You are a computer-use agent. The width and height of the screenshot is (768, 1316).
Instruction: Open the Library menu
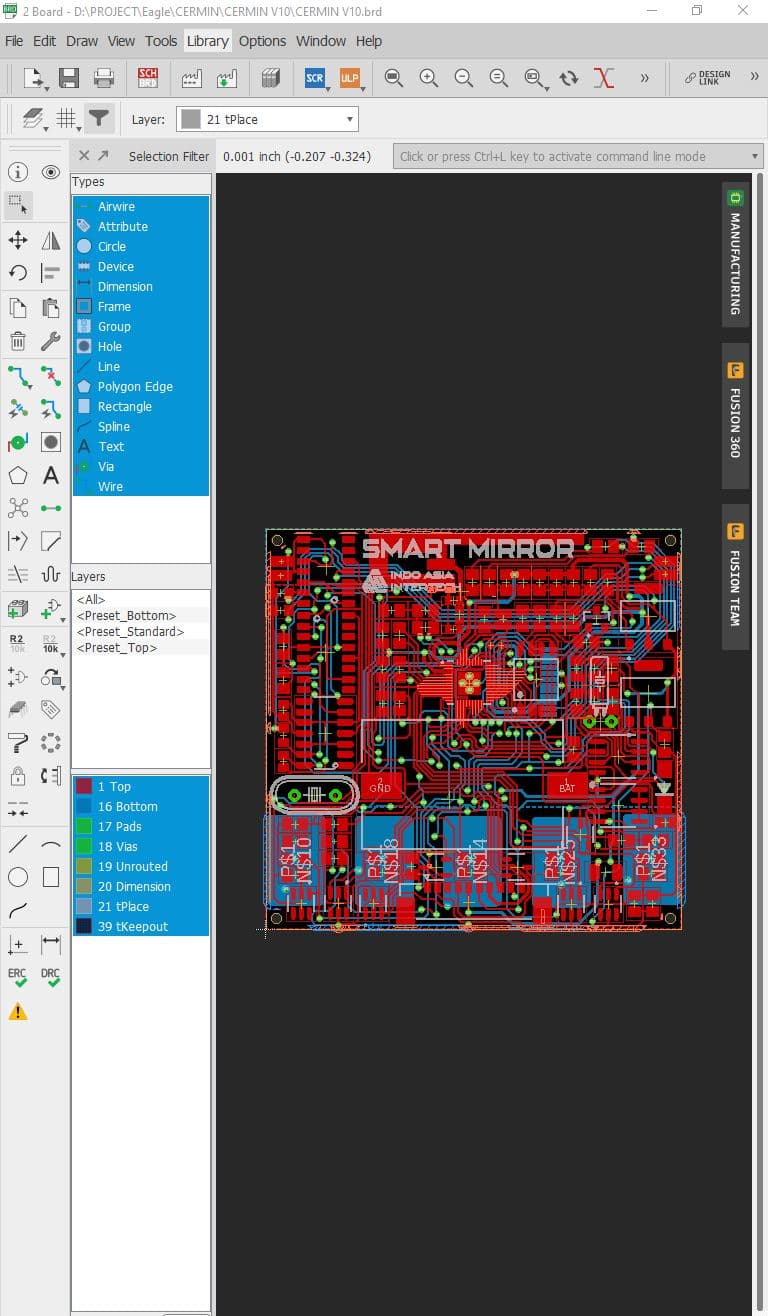click(x=207, y=41)
